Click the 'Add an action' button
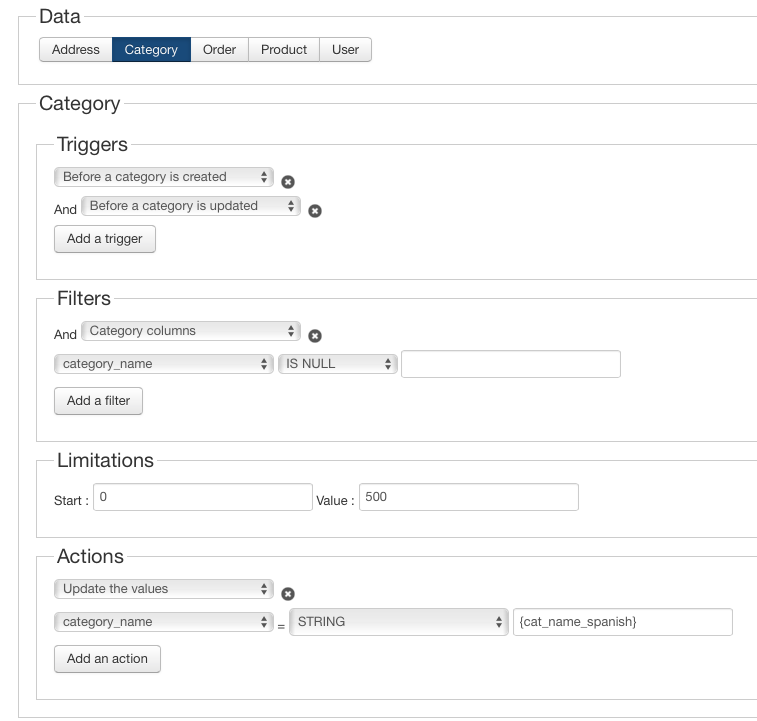This screenshot has height=721, width=757. click(x=107, y=659)
